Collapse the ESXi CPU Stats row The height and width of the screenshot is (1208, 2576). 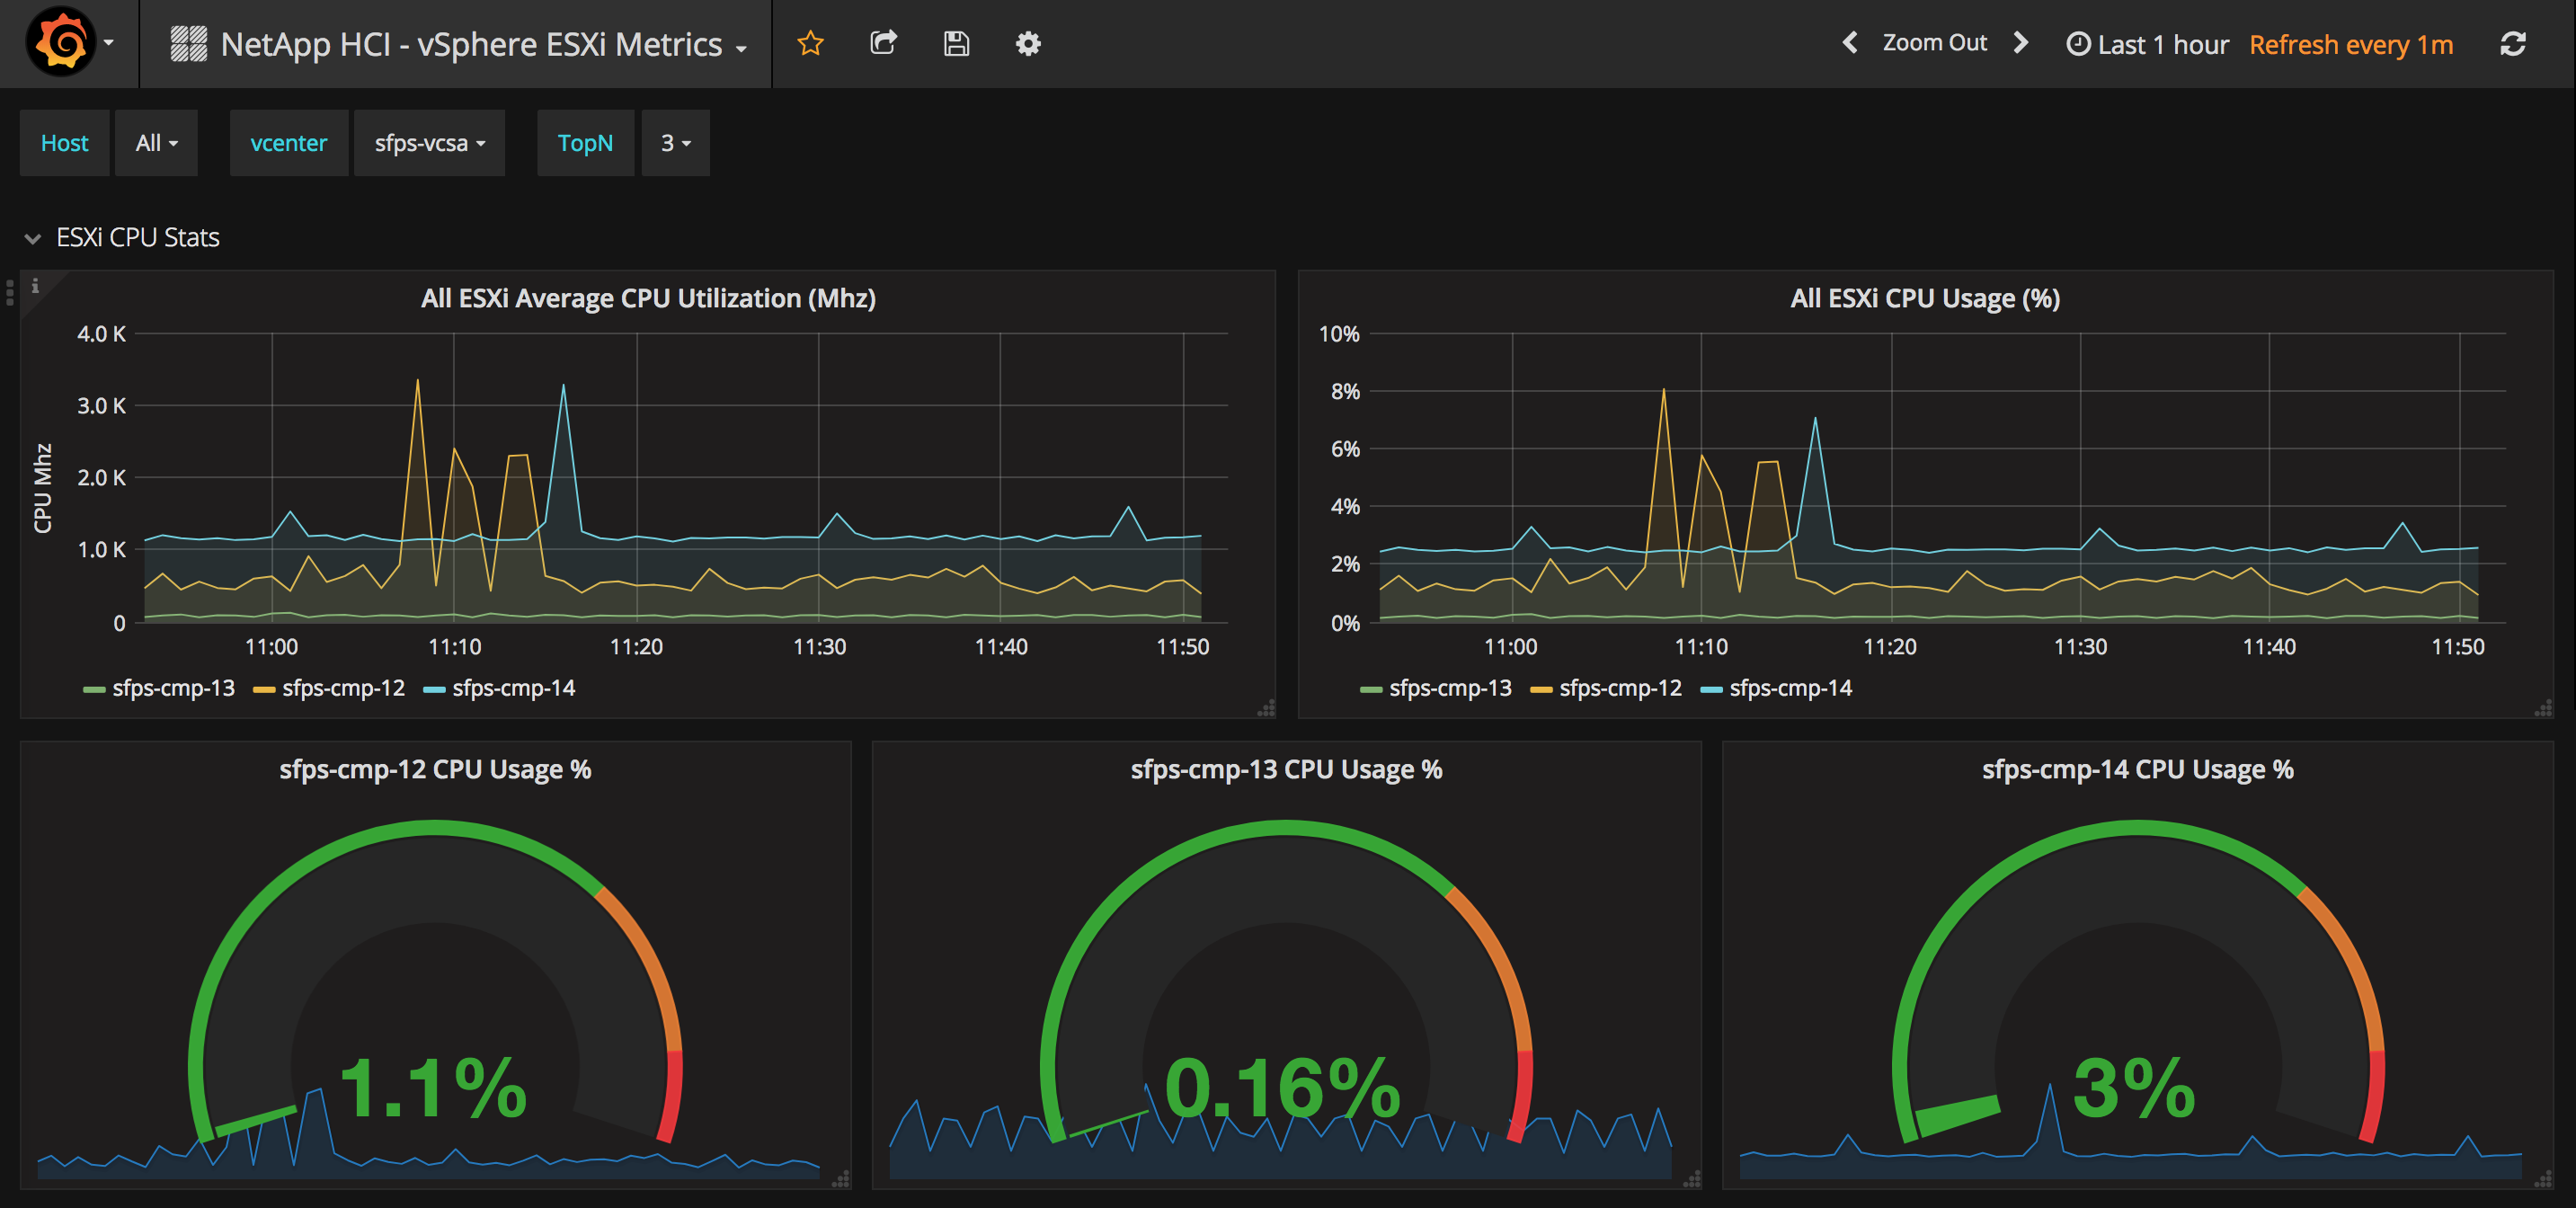pos(34,238)
